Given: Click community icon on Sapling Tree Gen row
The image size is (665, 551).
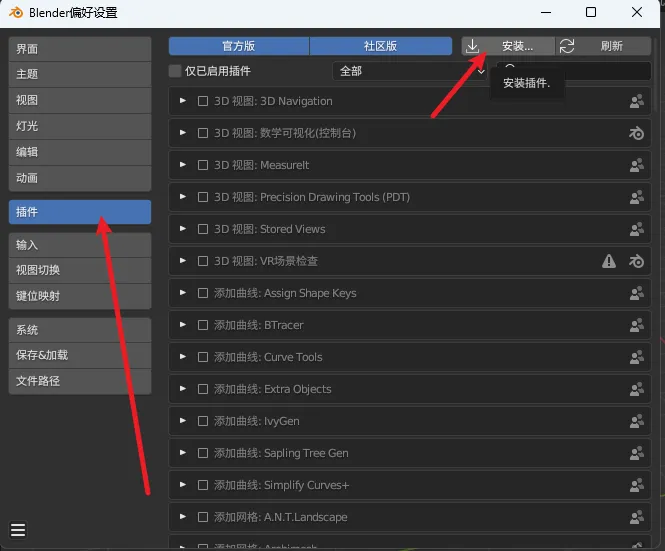Looking at the screenshot, I should tap(637, 453).
